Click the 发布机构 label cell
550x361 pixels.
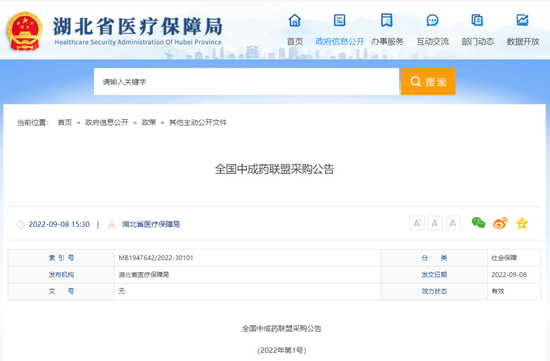pyautogui.click(x=61, y=275)
